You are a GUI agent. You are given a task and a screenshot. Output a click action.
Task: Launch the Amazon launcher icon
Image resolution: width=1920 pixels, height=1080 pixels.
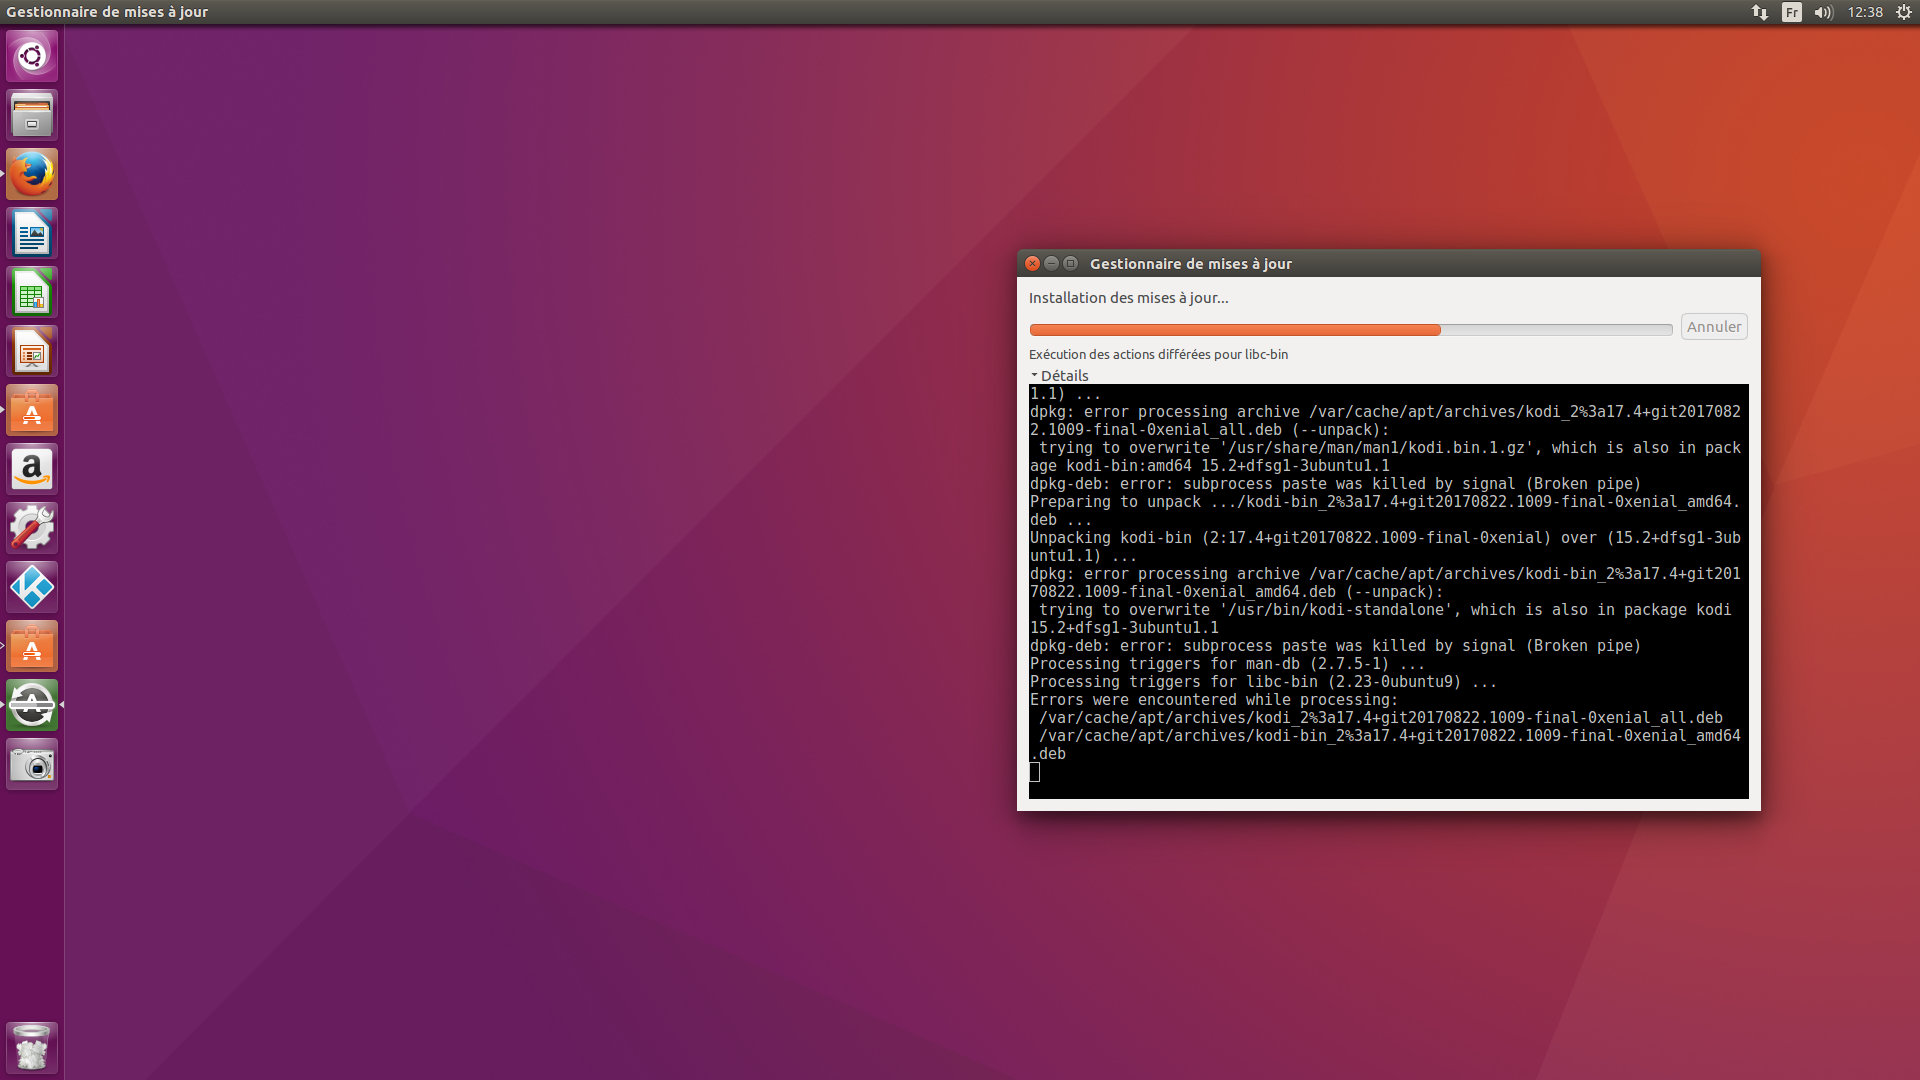[32, 470]
